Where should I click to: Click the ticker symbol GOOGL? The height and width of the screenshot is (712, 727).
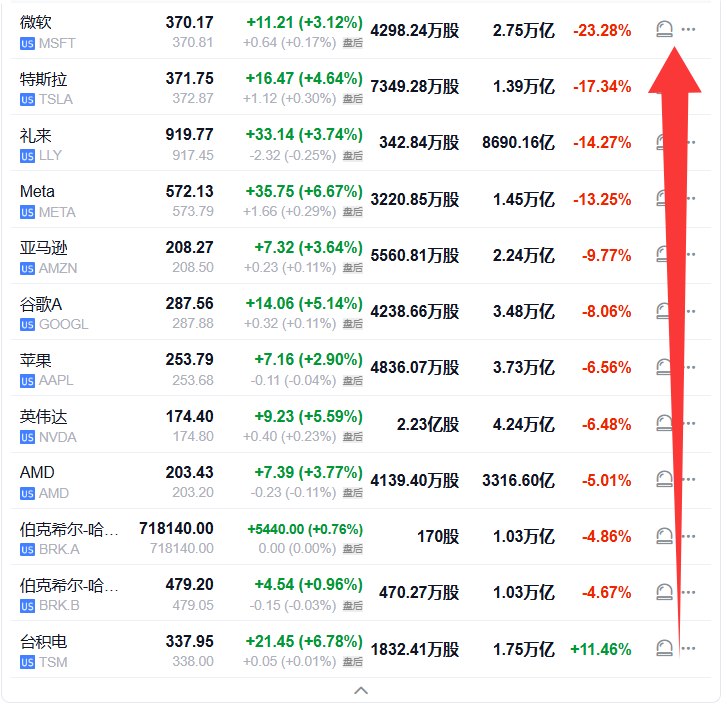64,324
